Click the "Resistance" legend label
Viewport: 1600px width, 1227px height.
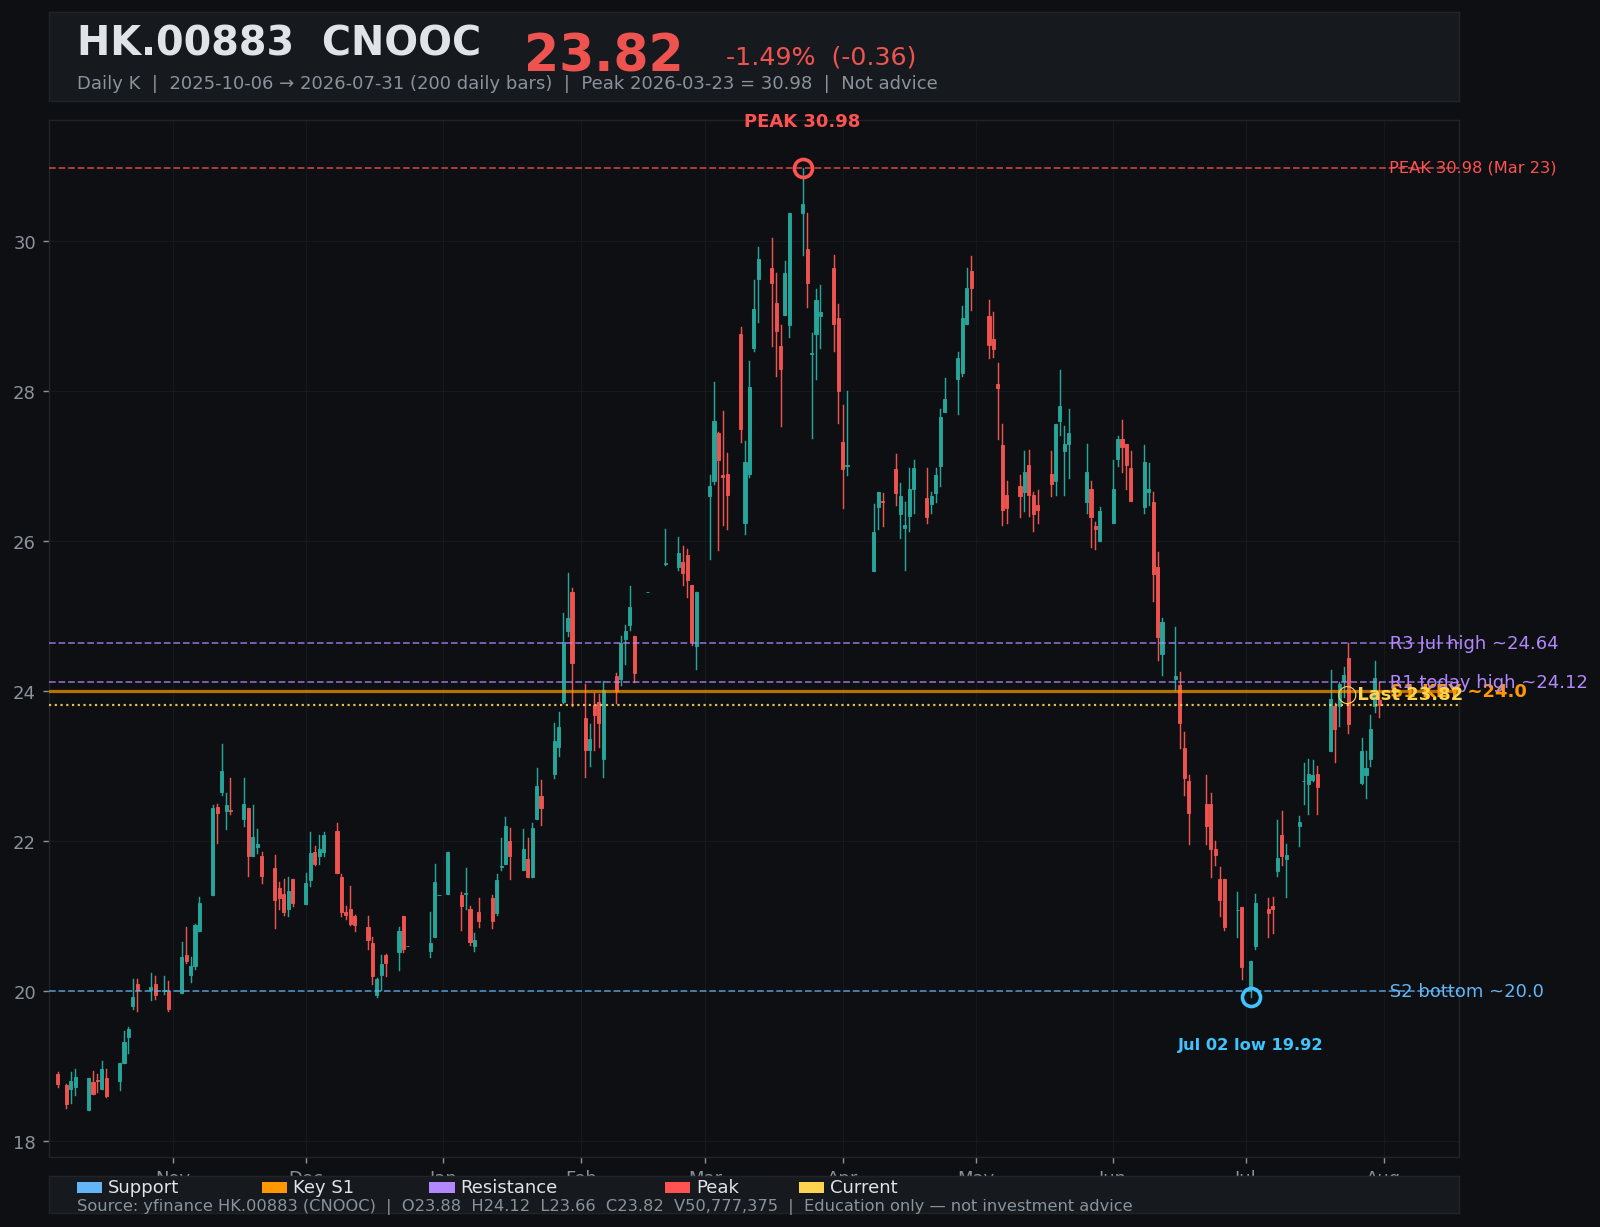coord(509,1188)
